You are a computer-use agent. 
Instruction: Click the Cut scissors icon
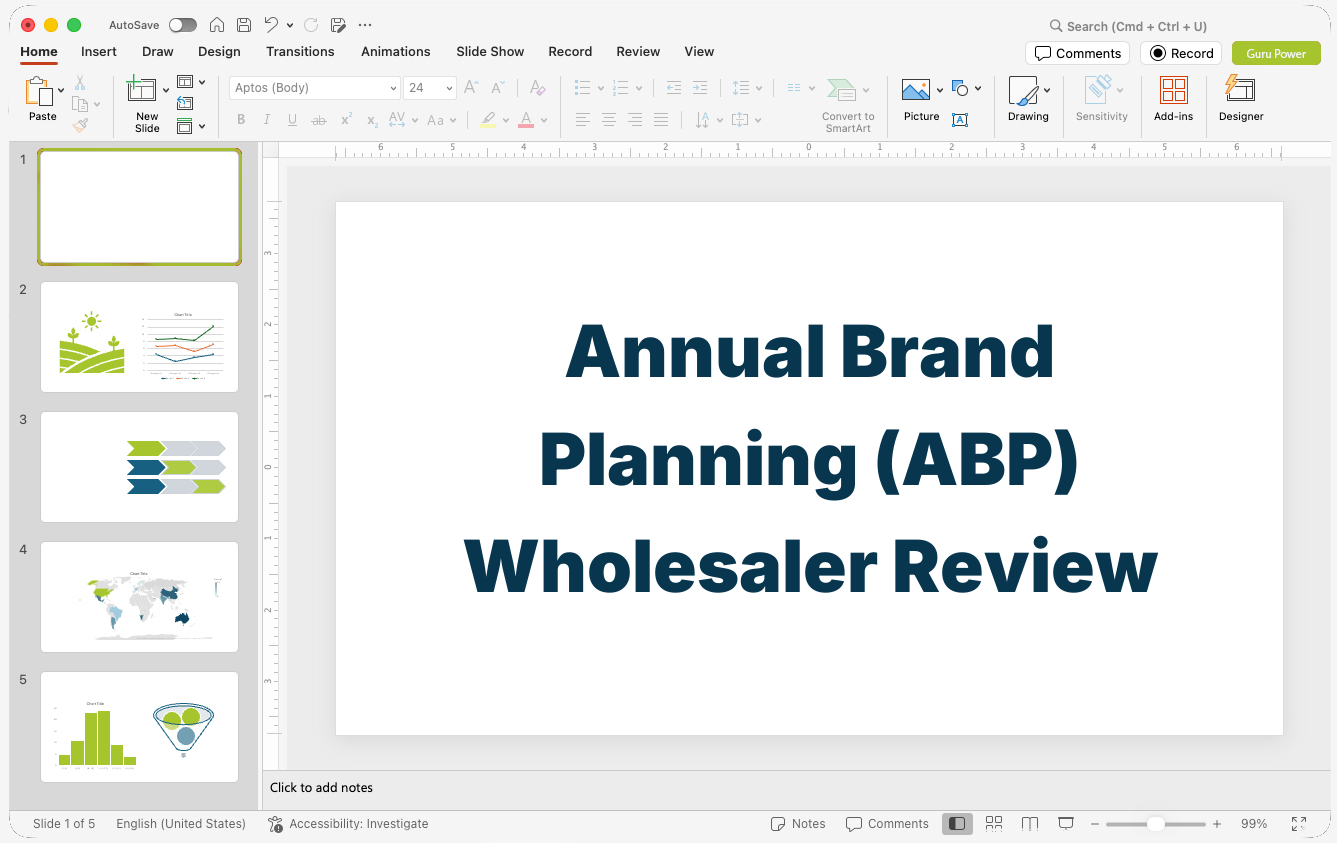tap(80, 83)
